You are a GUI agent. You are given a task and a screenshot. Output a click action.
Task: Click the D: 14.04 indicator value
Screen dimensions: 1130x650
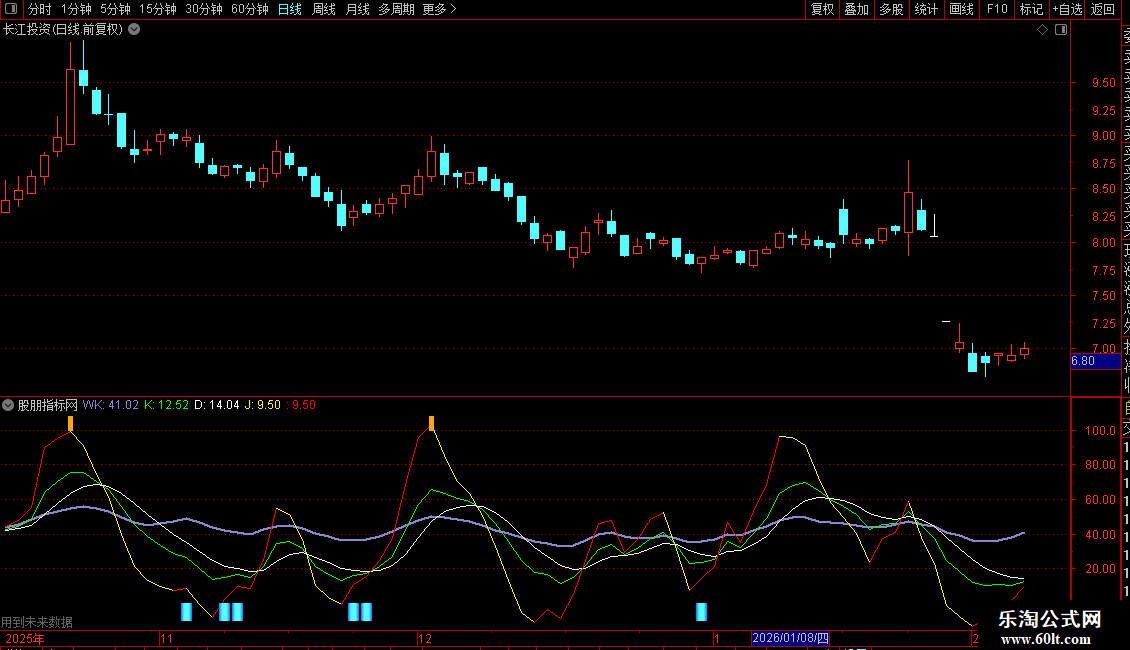pyautogui.click(x=217, y=405)
